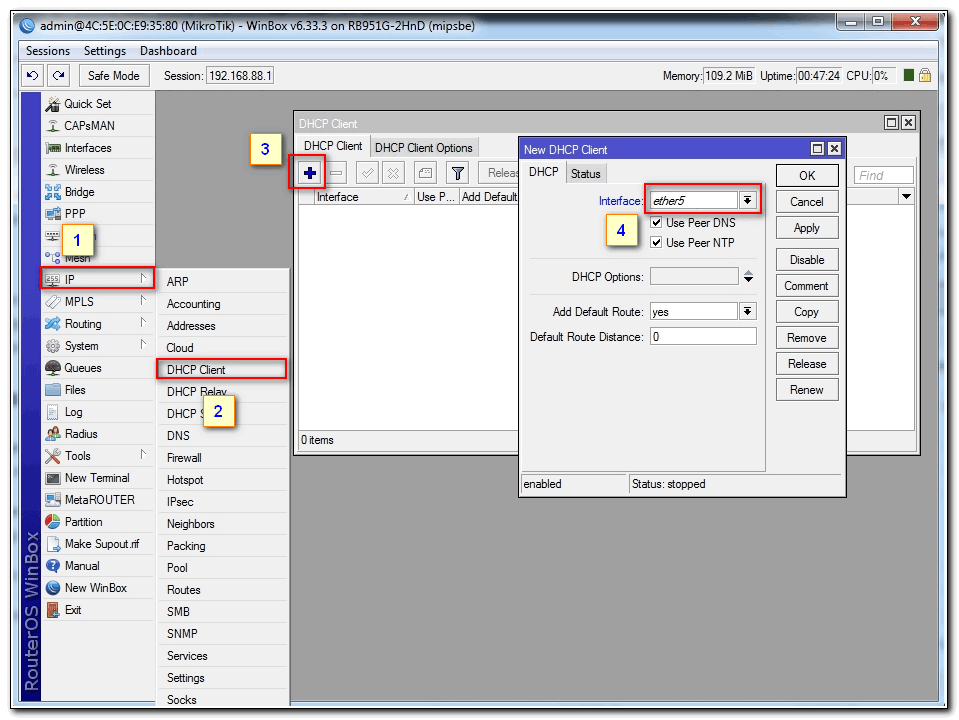Click the comment icon in DHCP toolbar
959x720 pixels.
tap(425, 173)
